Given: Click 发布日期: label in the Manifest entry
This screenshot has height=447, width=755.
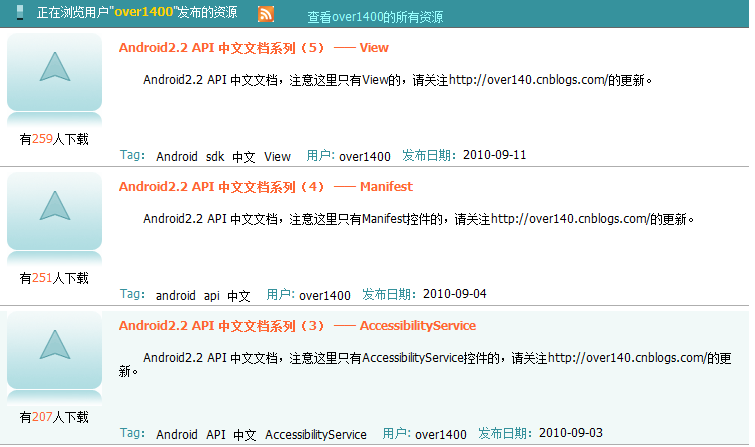Looking at the screenshot, I should click(x=389, y=294).
